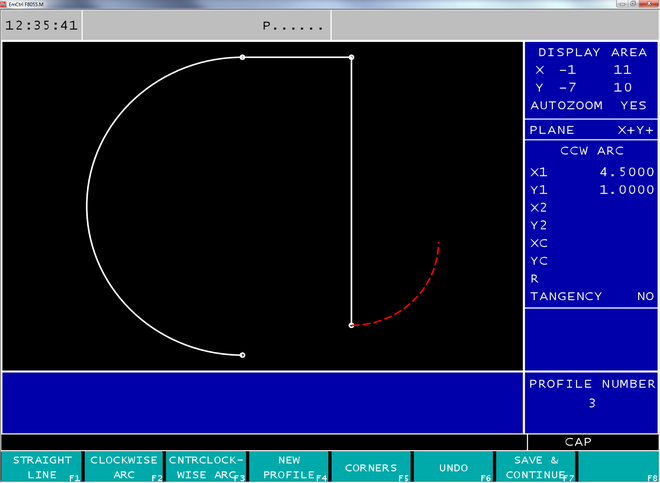This screenshot has height=483, width=660.
Task: Select the CLOCKWISE ARC F2 softkey
Action: tap(124, 467)
